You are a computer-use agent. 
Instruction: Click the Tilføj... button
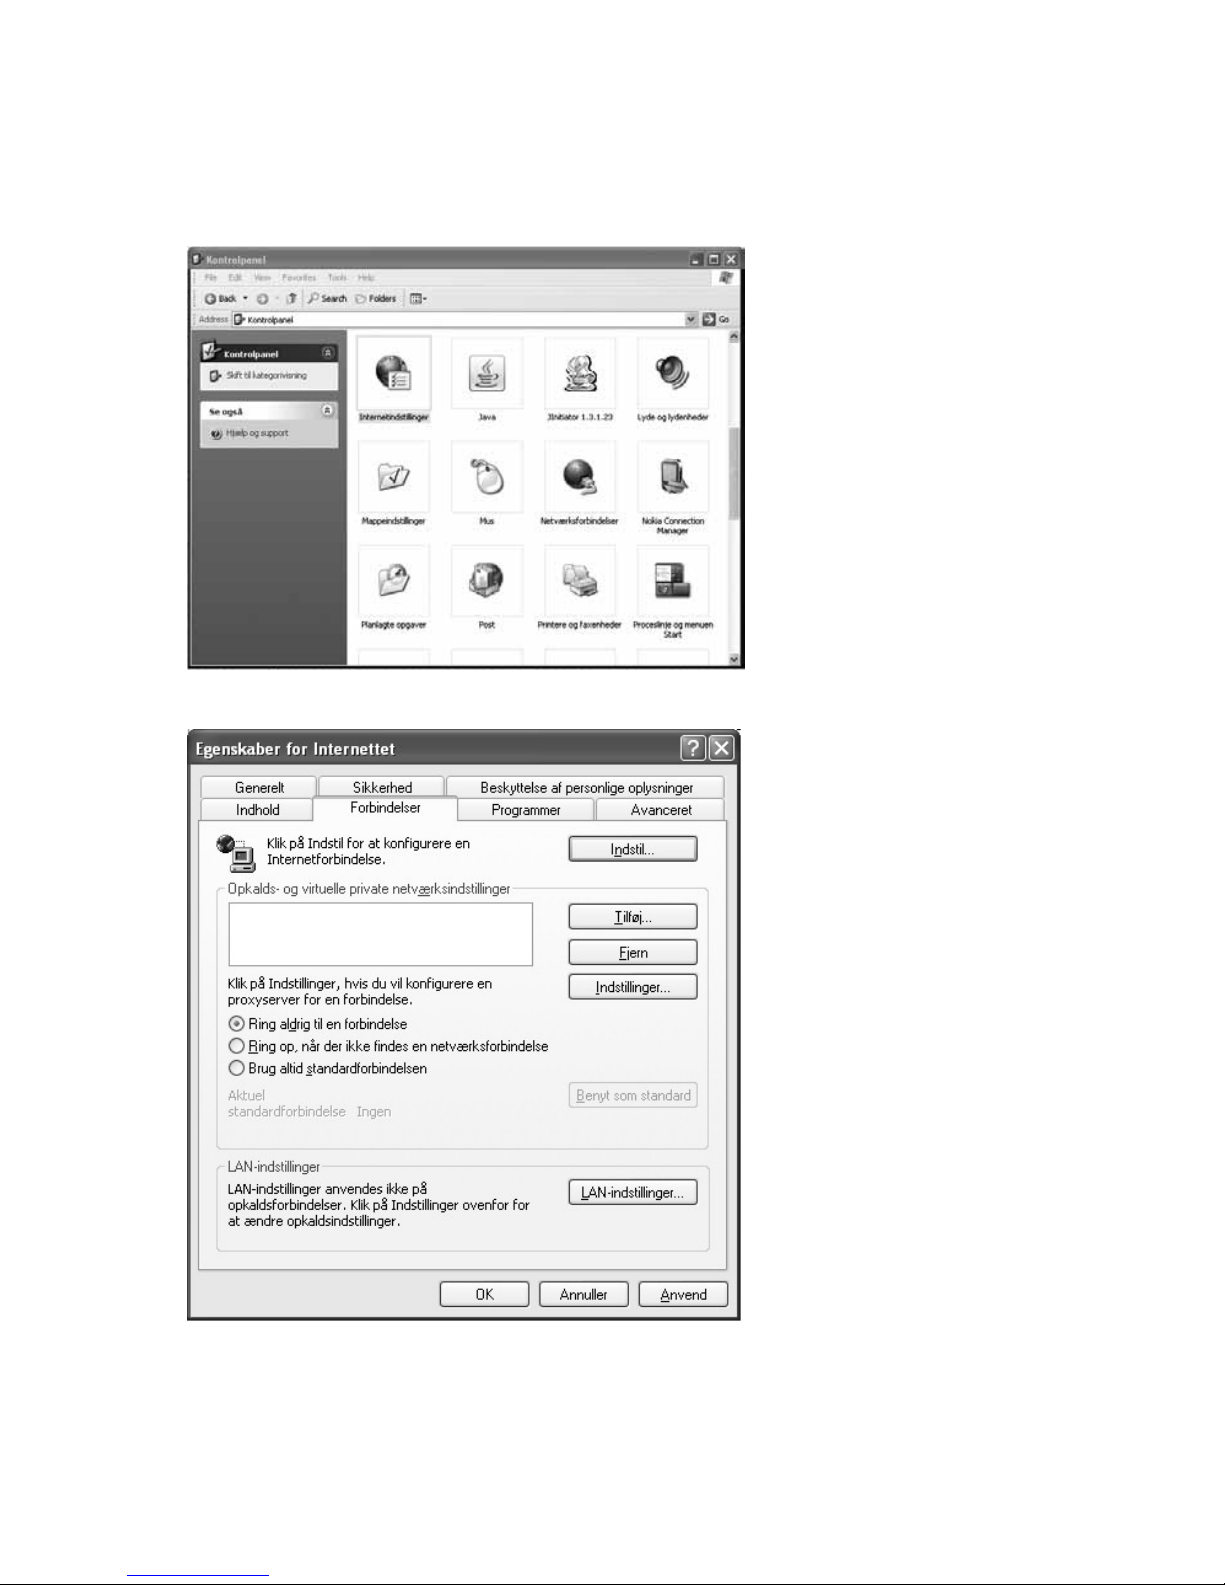click(633, 917)
